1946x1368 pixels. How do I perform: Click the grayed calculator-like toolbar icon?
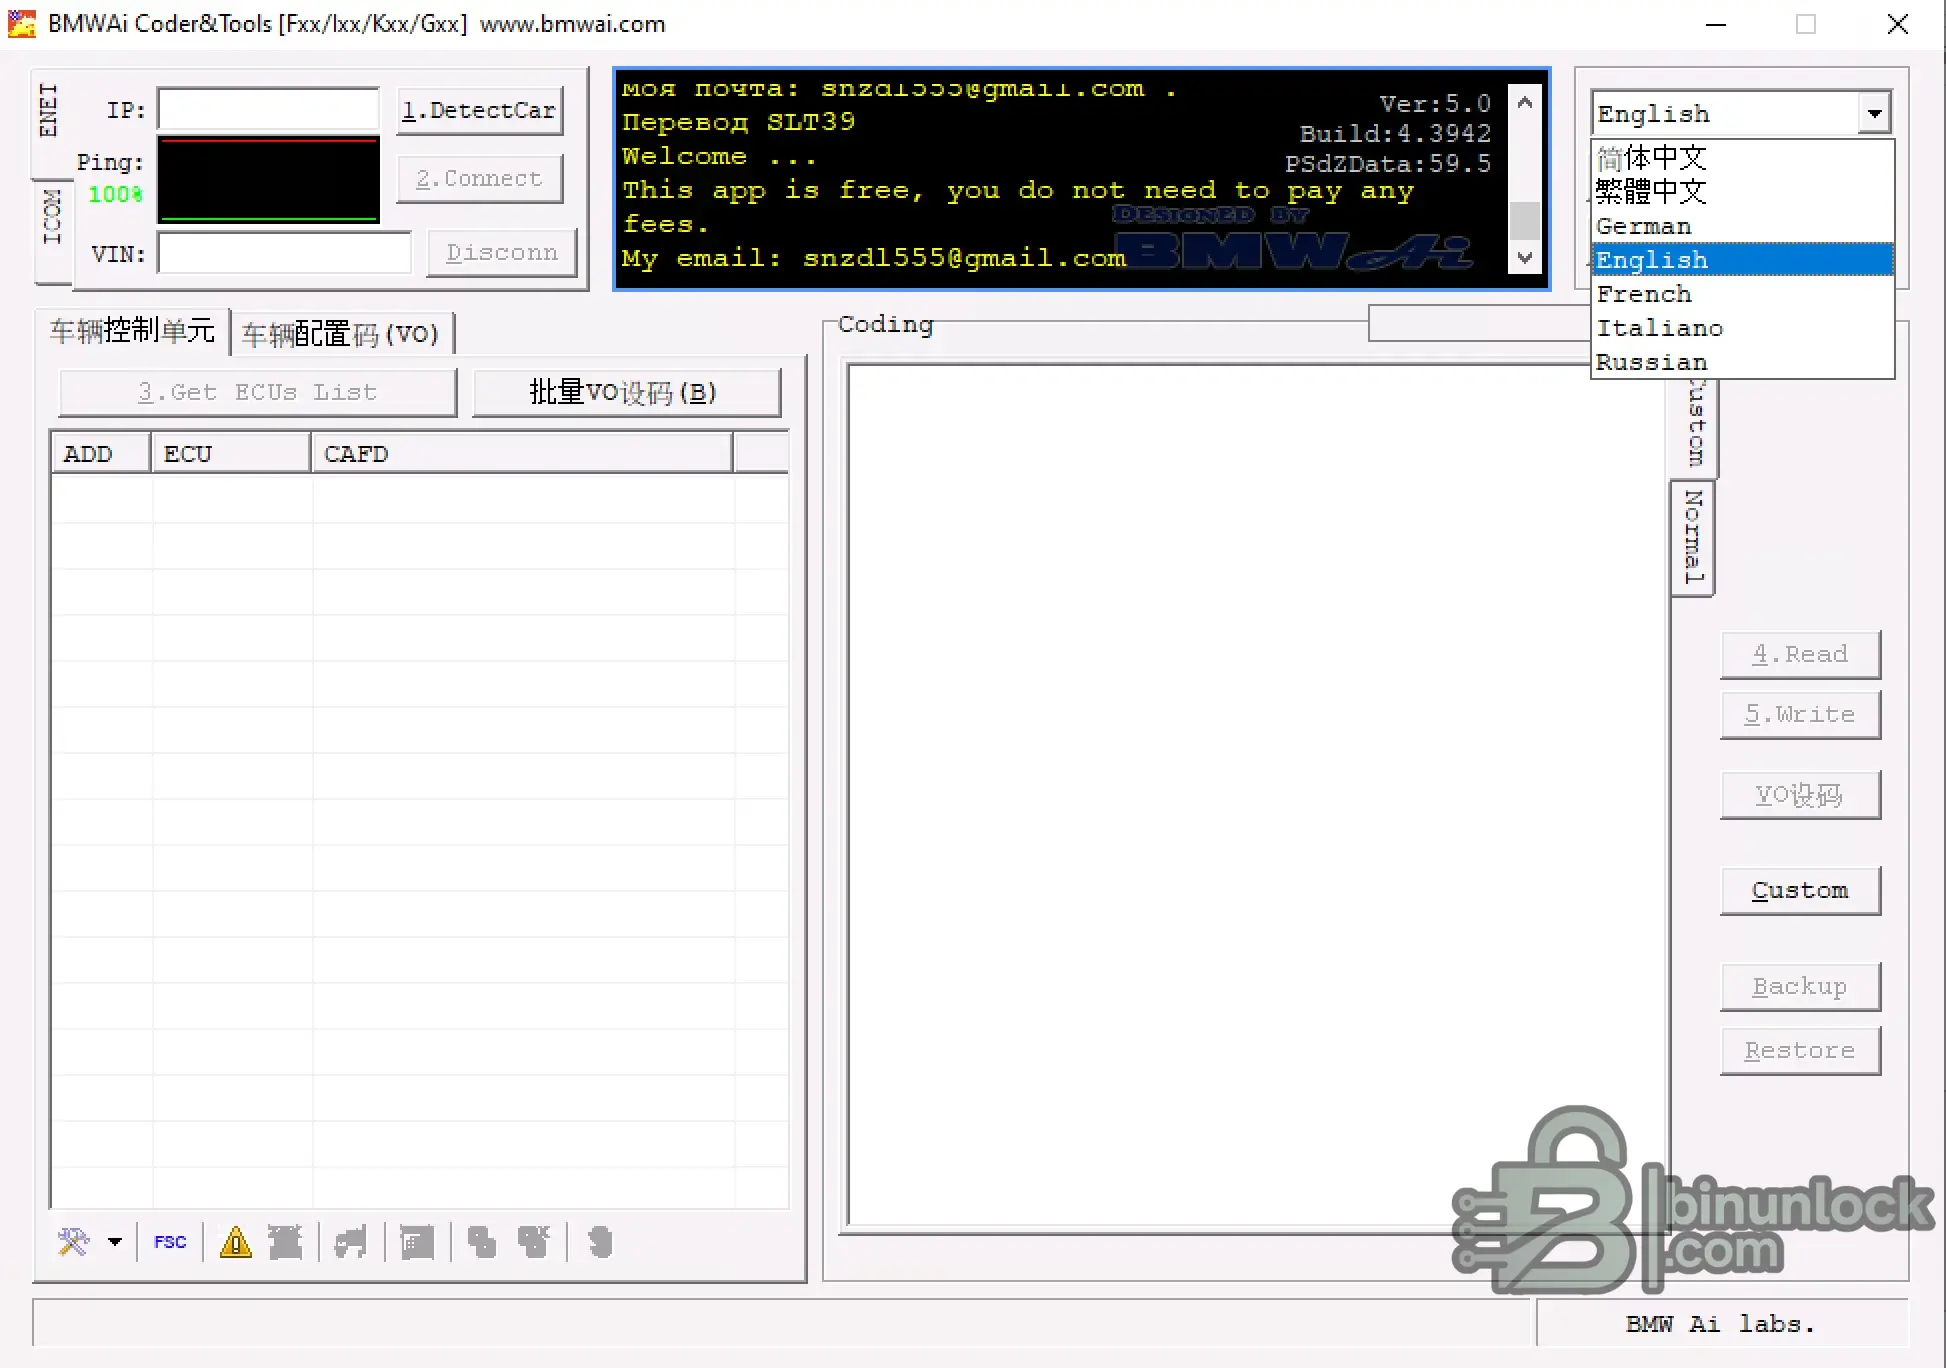tap(417, 1242)
